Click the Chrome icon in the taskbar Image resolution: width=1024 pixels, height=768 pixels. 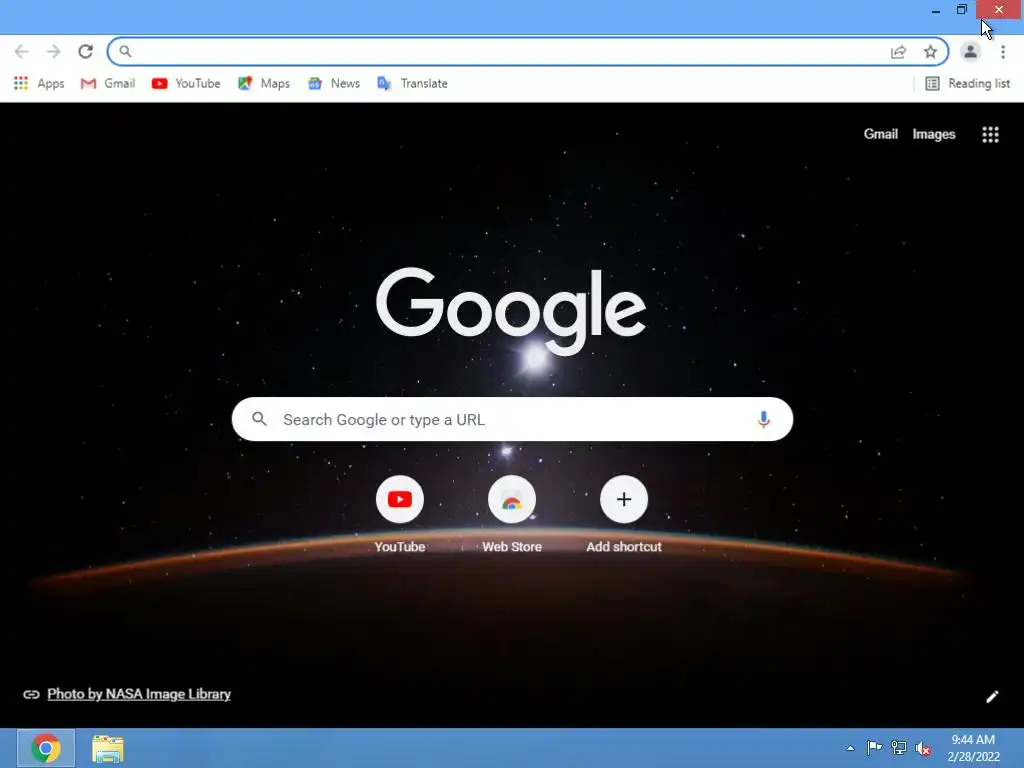click(x=46, y=748)
